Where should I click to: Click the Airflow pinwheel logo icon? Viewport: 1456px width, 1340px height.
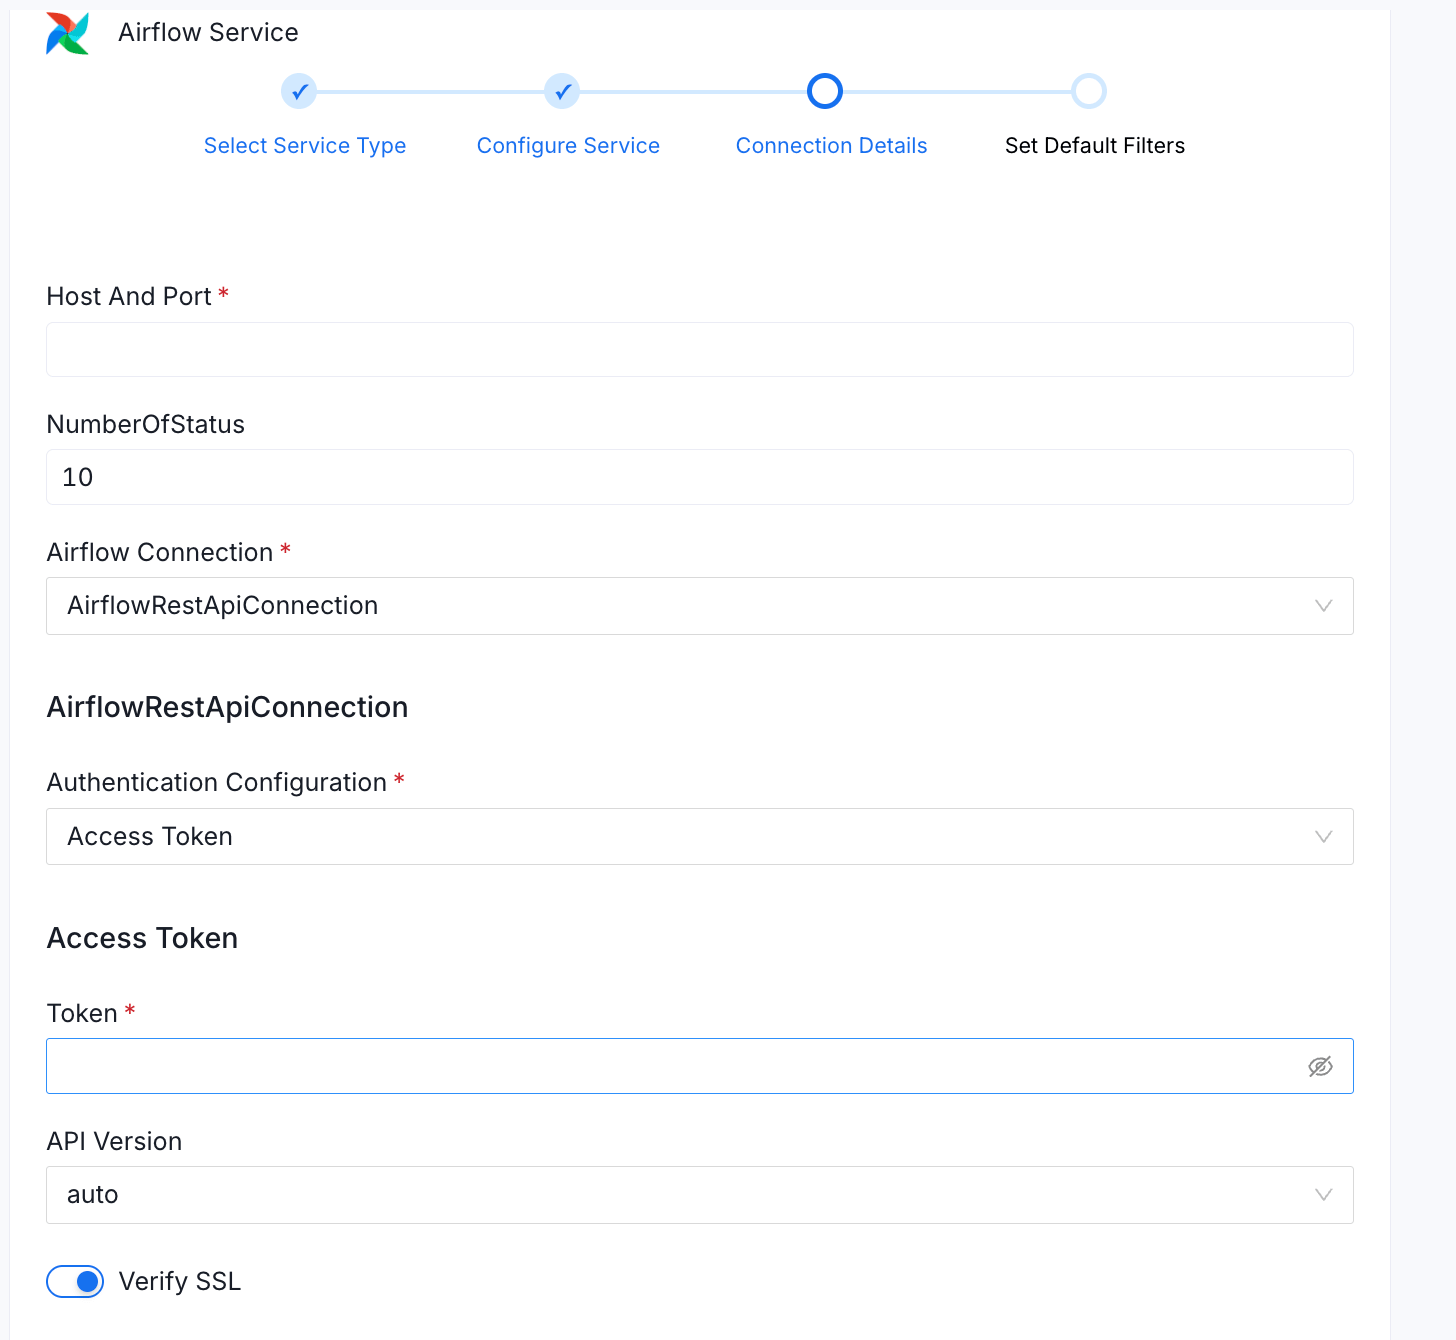68,33
